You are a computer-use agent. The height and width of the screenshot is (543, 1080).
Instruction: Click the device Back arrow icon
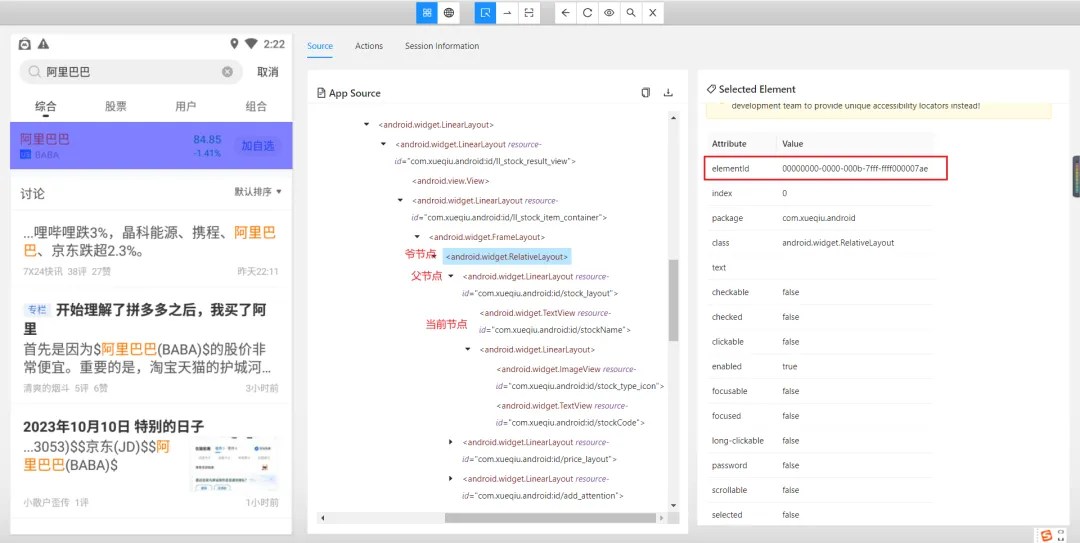(565, 12)
